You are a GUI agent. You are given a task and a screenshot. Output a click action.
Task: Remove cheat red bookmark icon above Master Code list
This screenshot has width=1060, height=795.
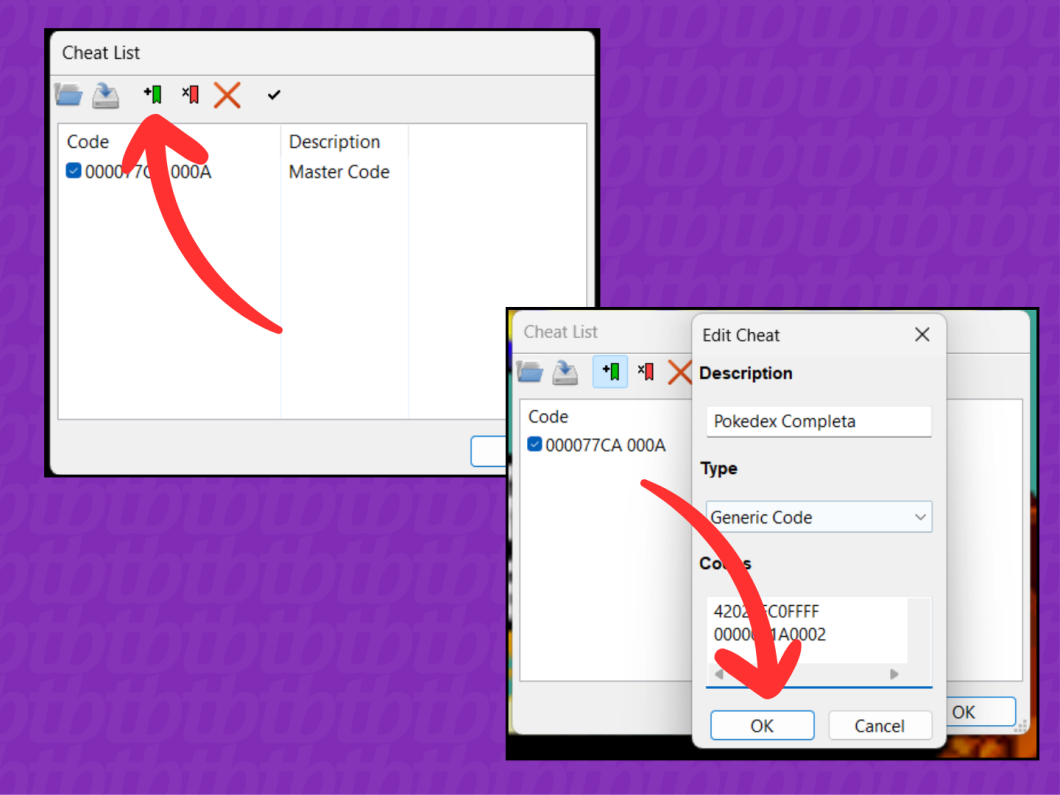tap(190, 94)
